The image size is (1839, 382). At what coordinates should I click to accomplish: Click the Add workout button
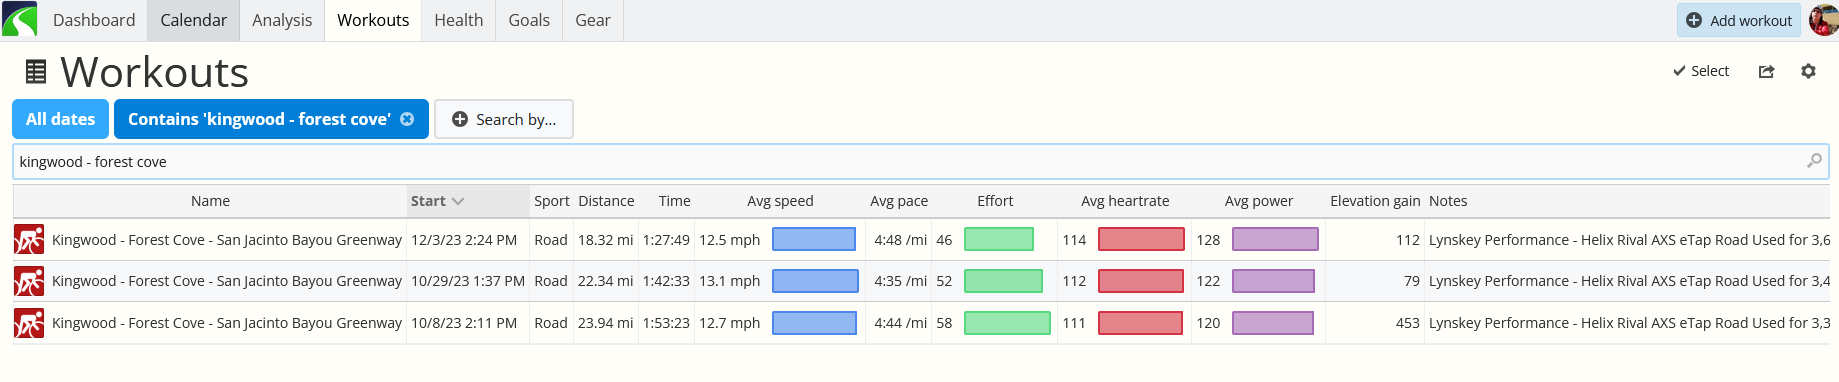point(1739,20)
